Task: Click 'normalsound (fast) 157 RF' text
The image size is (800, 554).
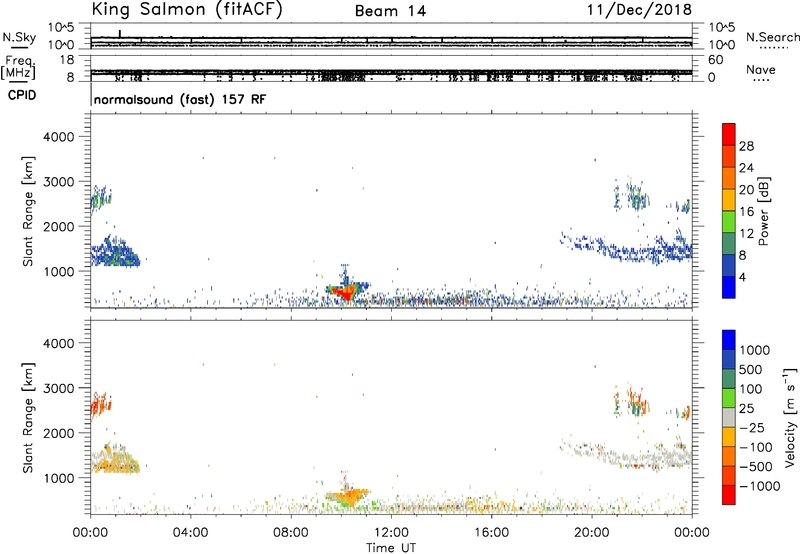Action: click(x=180, y=99)
